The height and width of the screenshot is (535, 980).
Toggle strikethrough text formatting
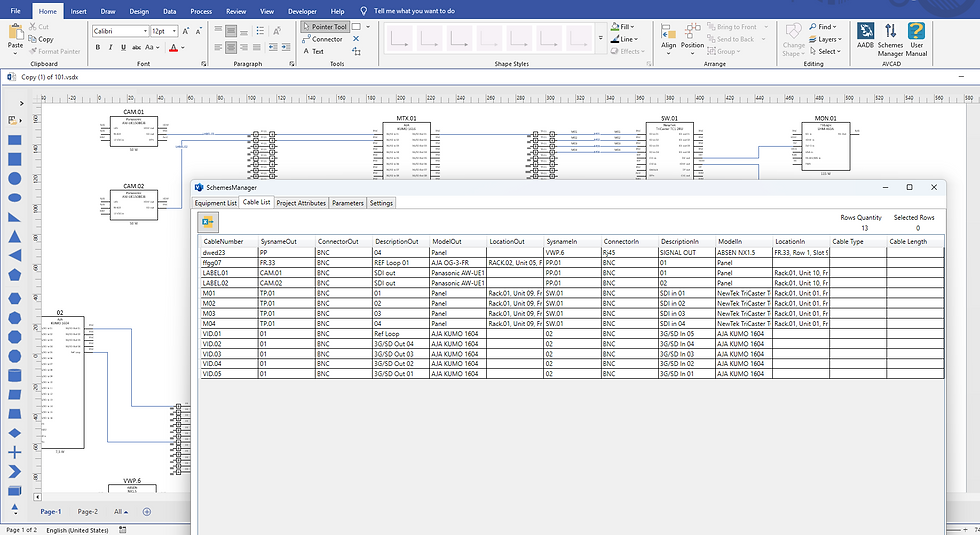point(136,48)
